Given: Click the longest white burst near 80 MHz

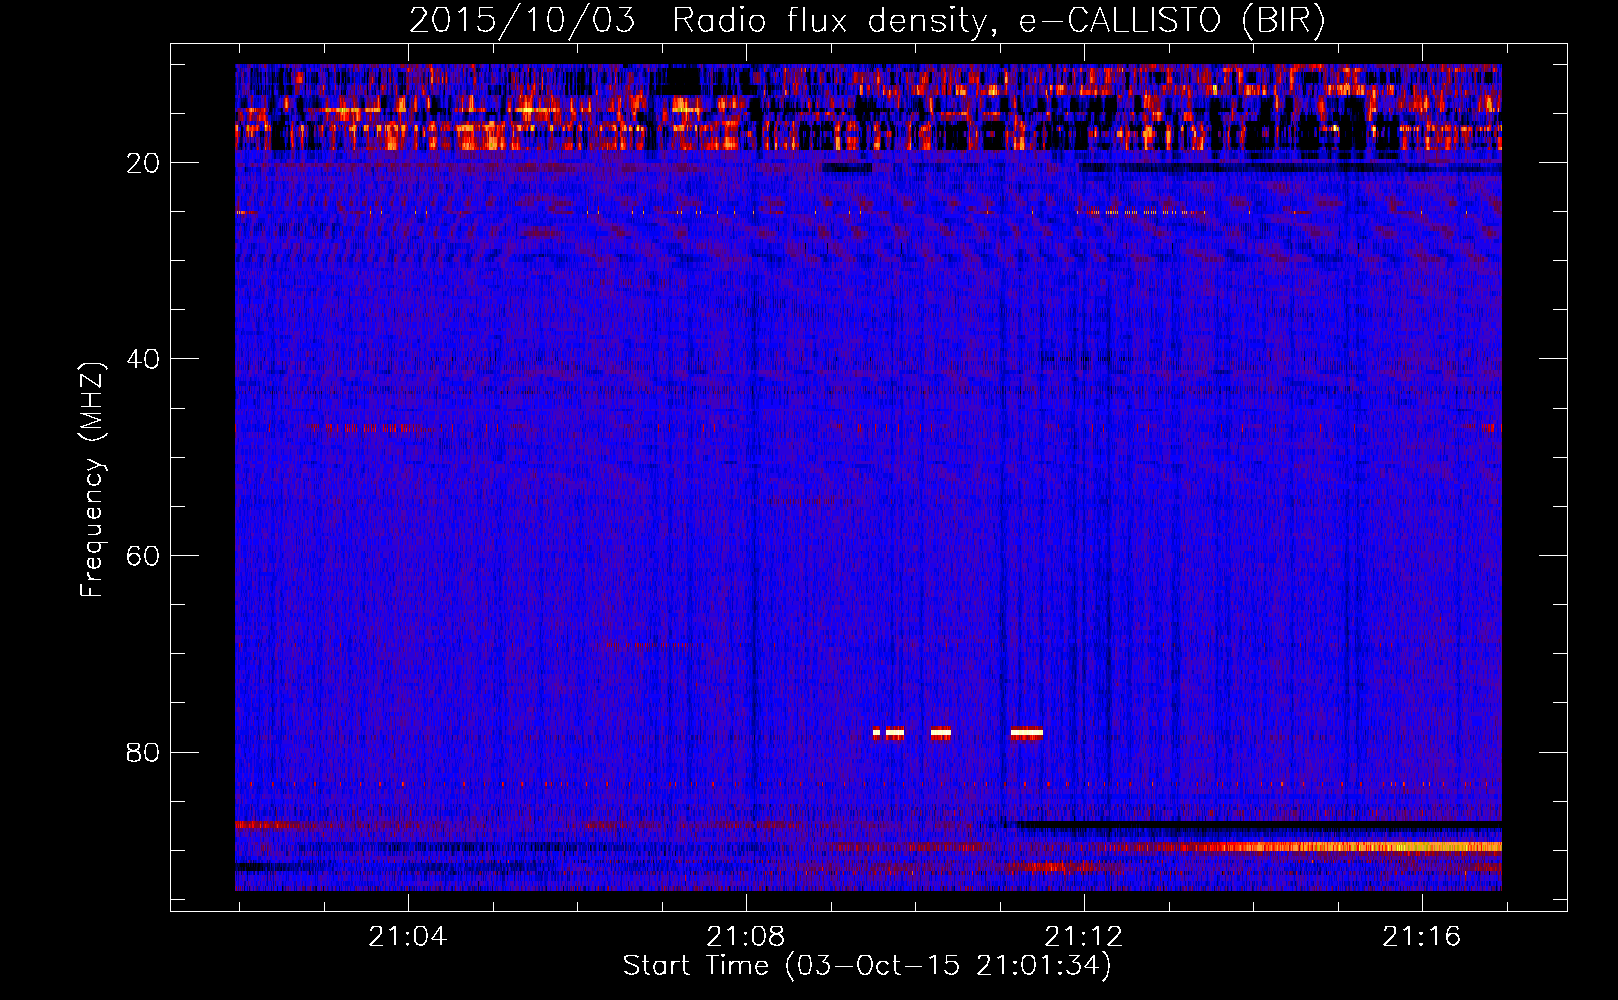Looking at the screenshot, I should click(1027, 733).
